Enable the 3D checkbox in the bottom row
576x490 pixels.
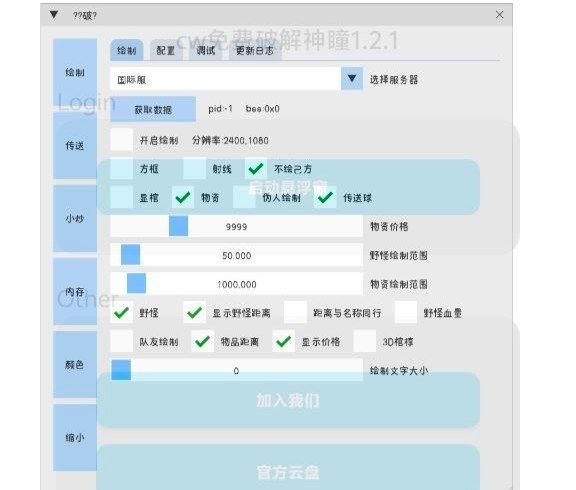coord(365,341)
